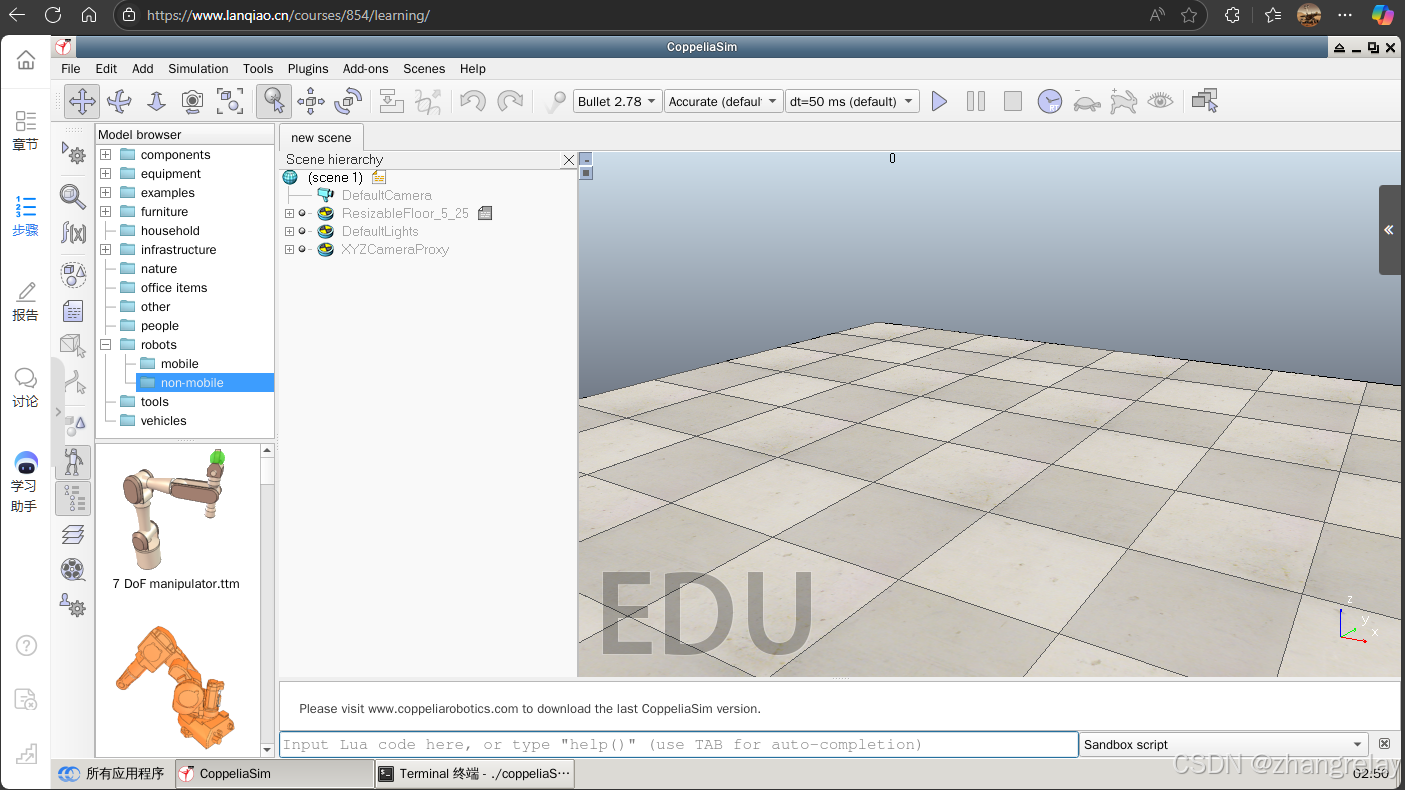Open the Accurate (default) dynamics dropdown
This screenshot has width=1405, height=790.
coord(723,101)
